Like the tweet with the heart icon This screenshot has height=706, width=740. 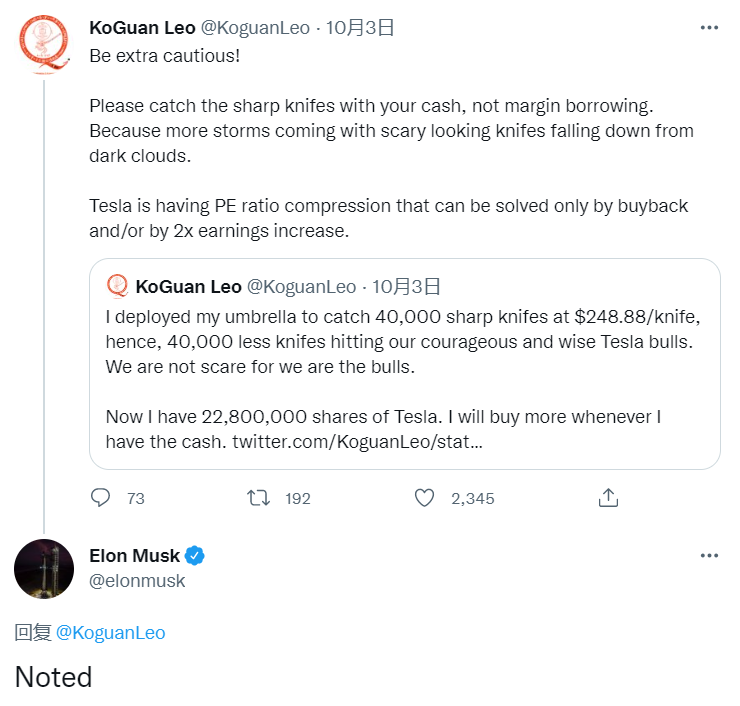click(x=424, y=497)
